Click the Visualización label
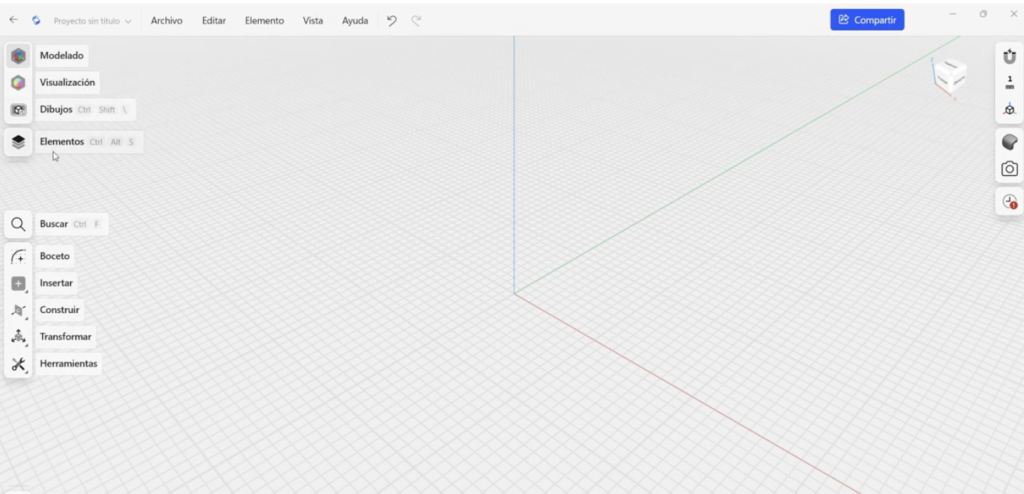 [67, 82]
